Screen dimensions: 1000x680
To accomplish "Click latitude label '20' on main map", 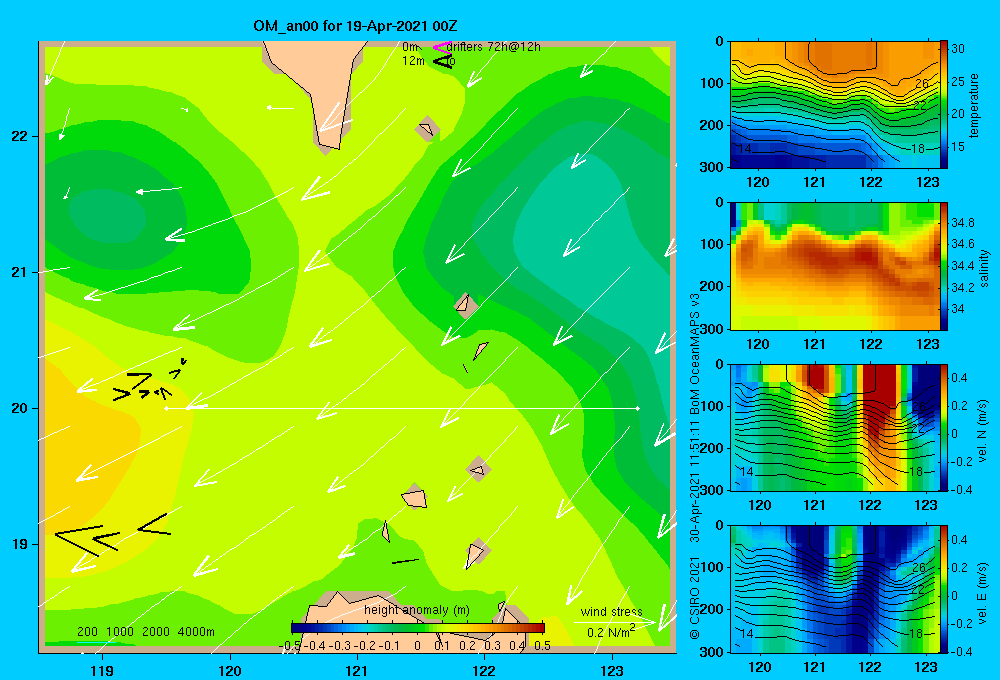I will click(x=20, y=408).
